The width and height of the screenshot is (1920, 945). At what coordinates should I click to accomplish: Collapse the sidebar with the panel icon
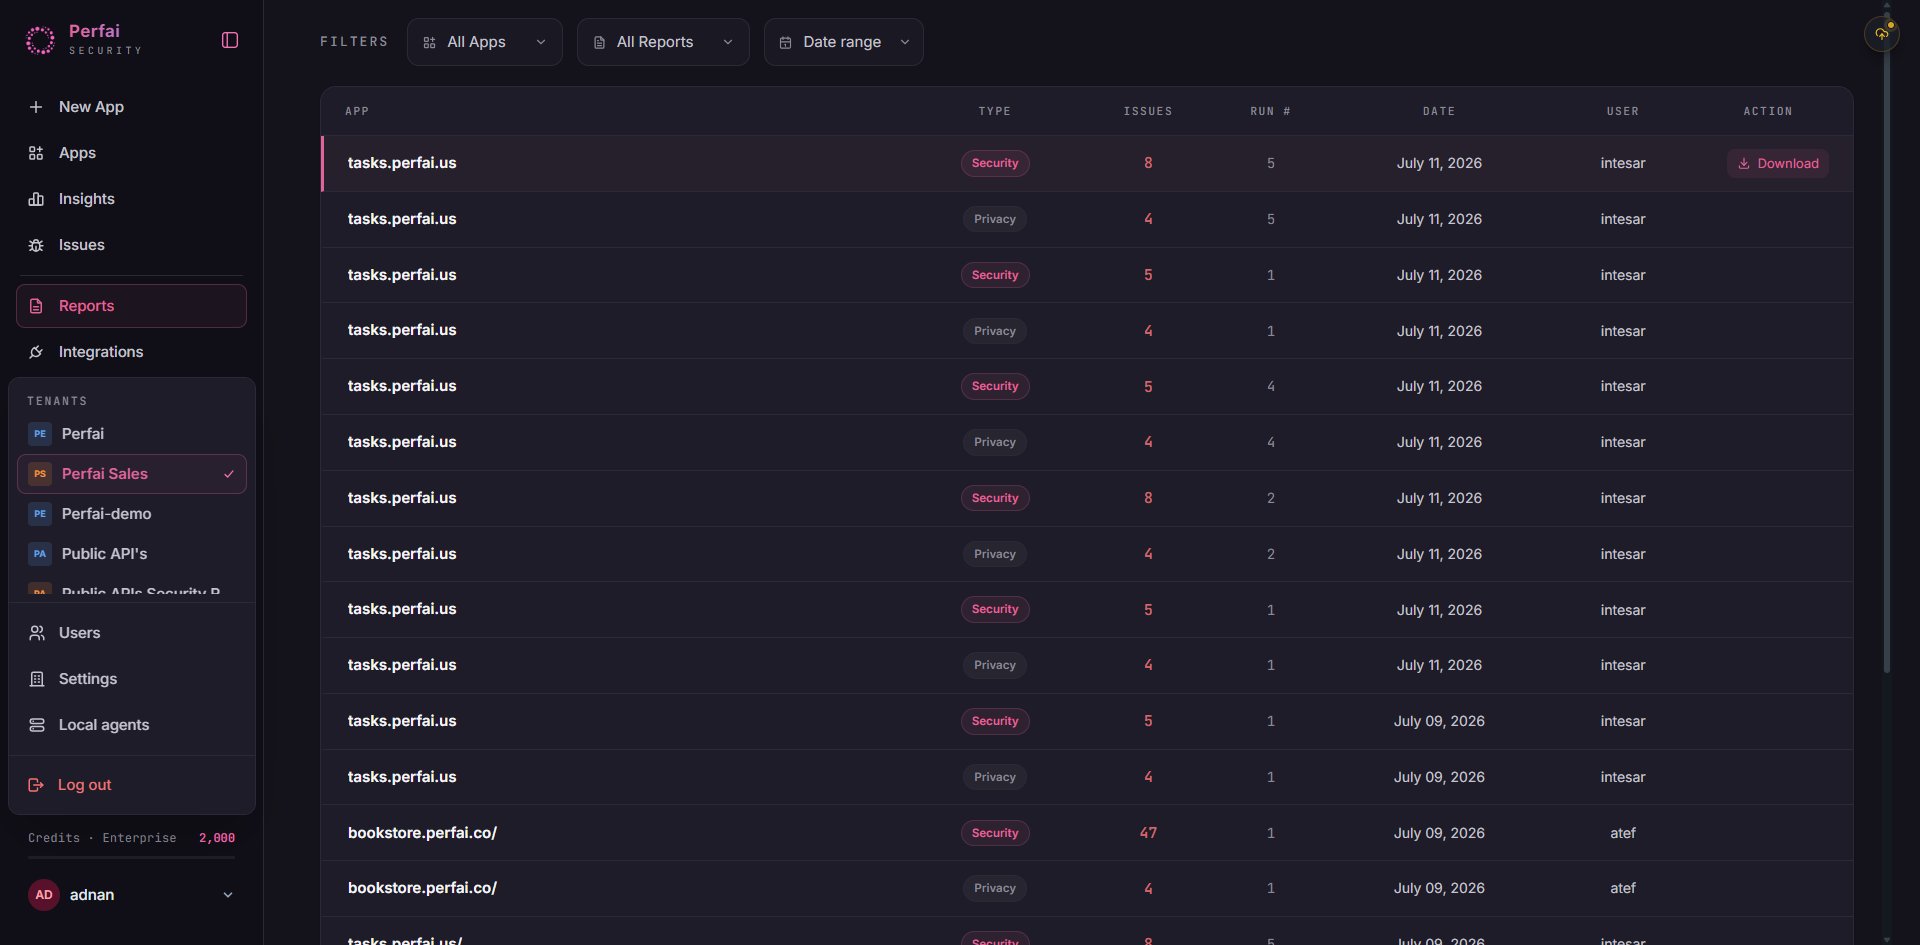(x=230, y=40)
